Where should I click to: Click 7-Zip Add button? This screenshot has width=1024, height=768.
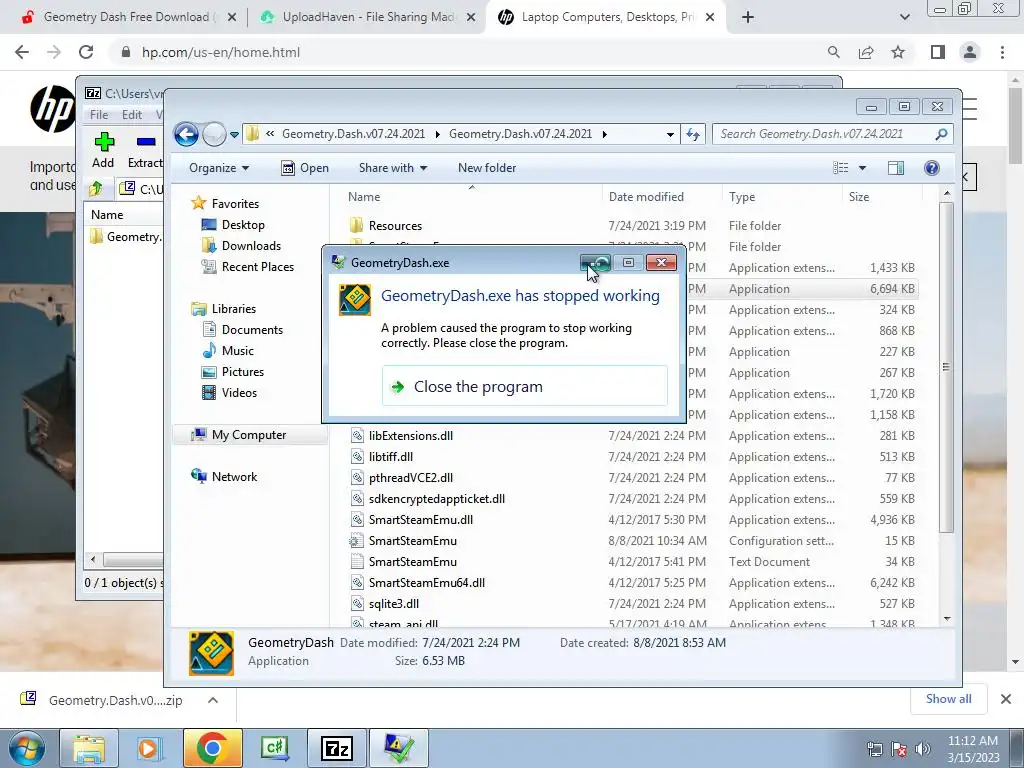[x=103, y=150]
